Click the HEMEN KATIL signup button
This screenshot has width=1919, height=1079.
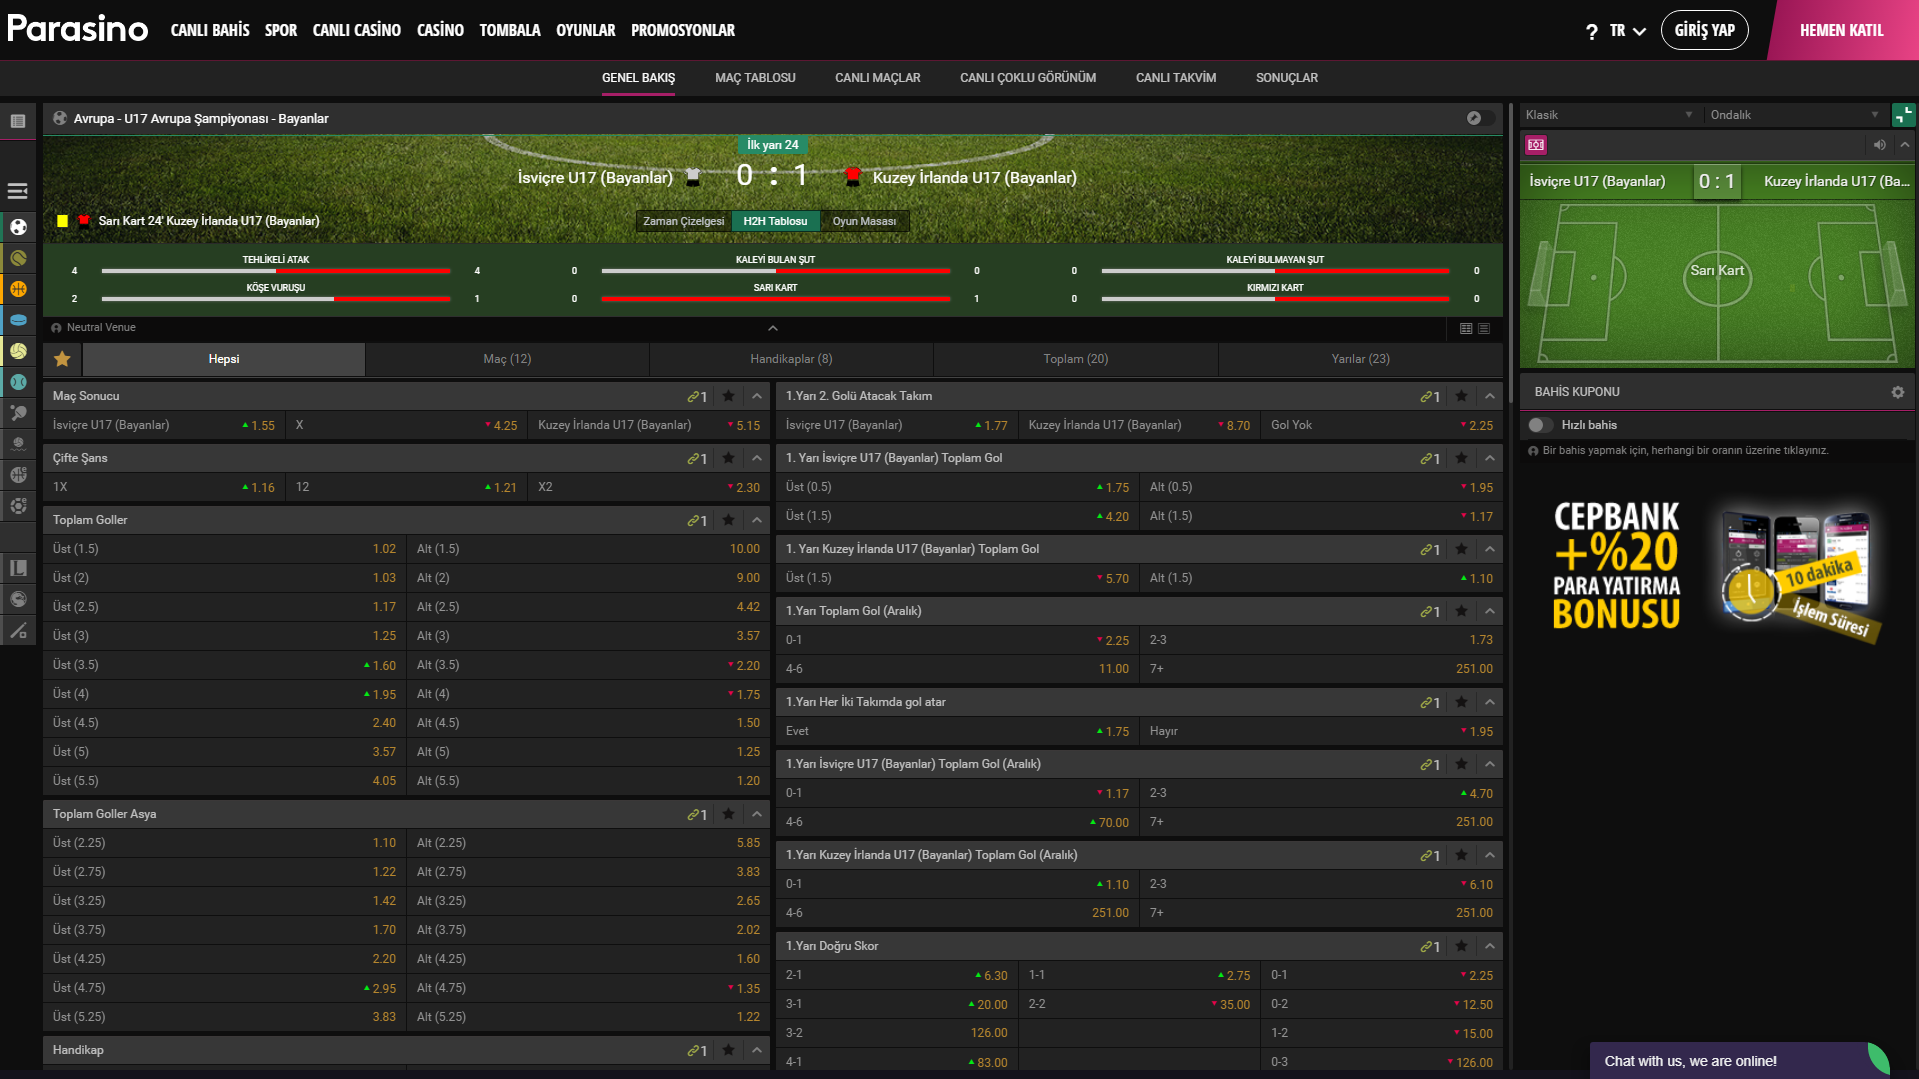1841,30
